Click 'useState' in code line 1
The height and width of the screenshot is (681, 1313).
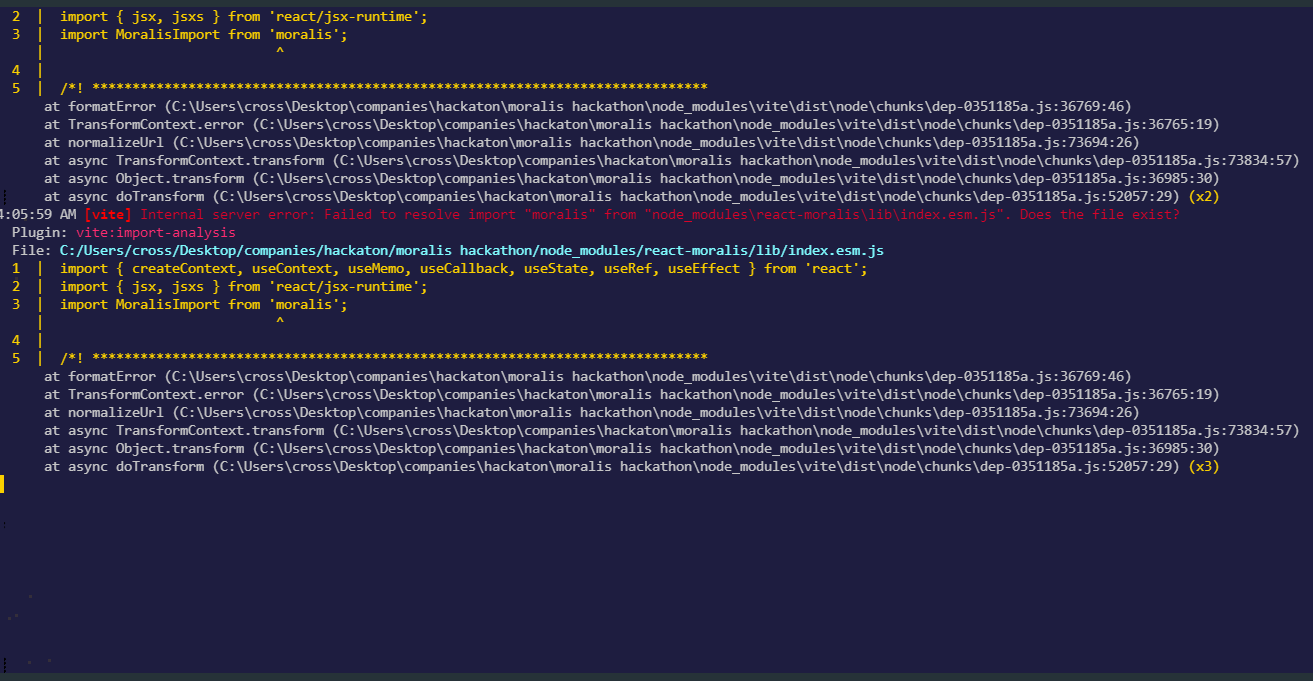(x=556, y=268)
